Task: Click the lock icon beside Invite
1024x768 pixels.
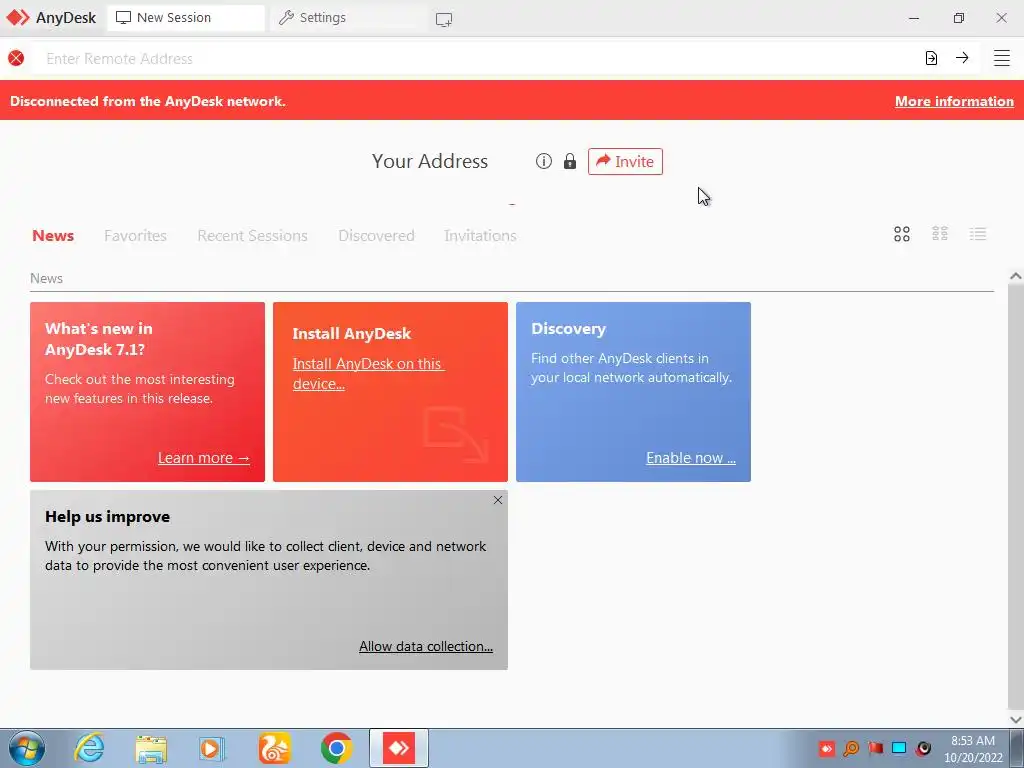Action: click(570, 161)
